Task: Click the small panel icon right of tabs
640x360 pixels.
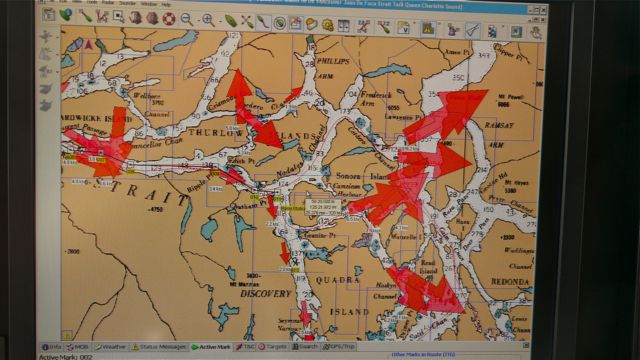Action: click(x=526, y=346)
